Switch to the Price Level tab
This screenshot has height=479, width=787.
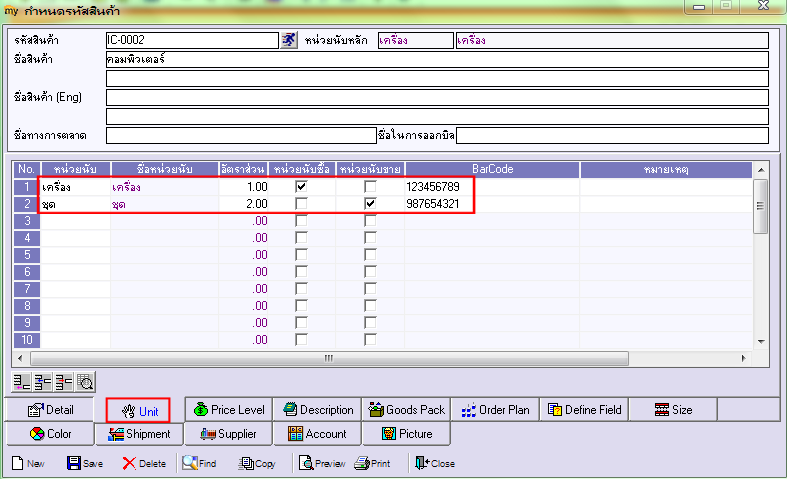(x=228, y=409)
